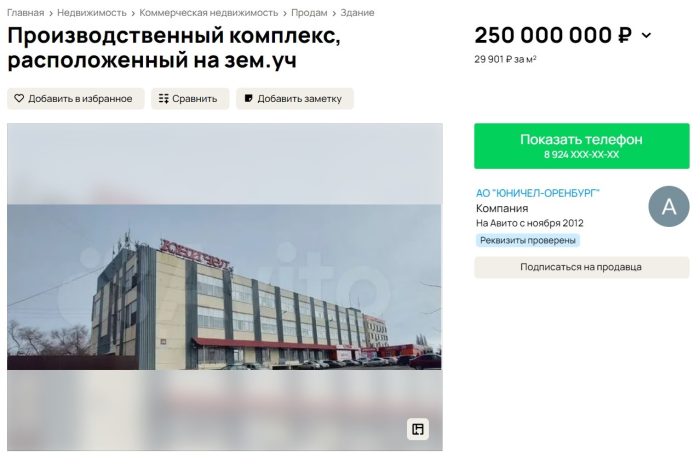Image resolution: width=700 pixels, height=467 pixels.
Task: Show the seller phone number
Action: pyautogui.click(x=582, y=146)
